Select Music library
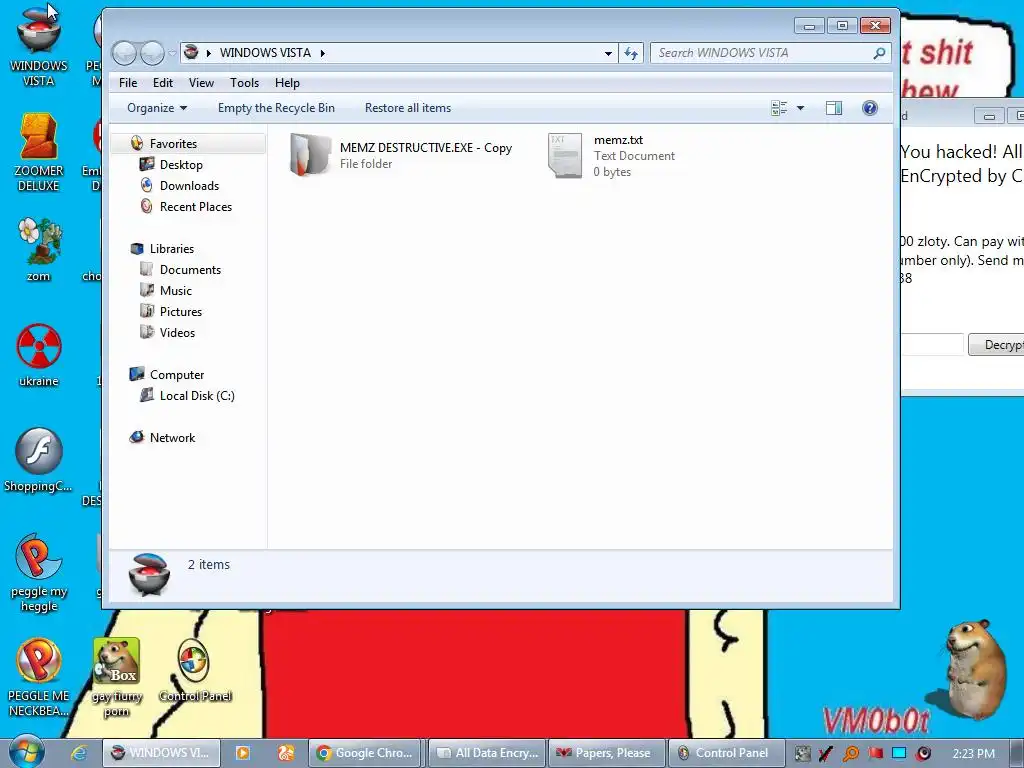 (x=176, y=291)
